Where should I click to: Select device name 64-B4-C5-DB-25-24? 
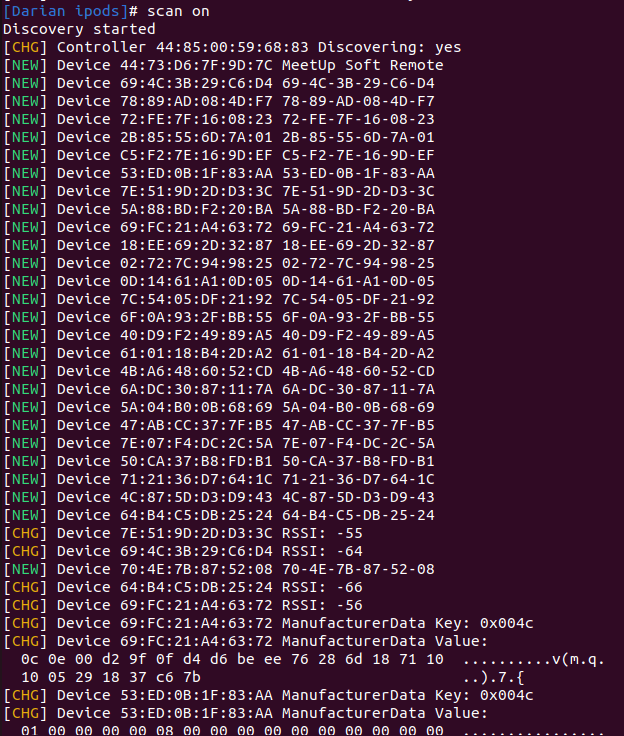click(358, 515)
